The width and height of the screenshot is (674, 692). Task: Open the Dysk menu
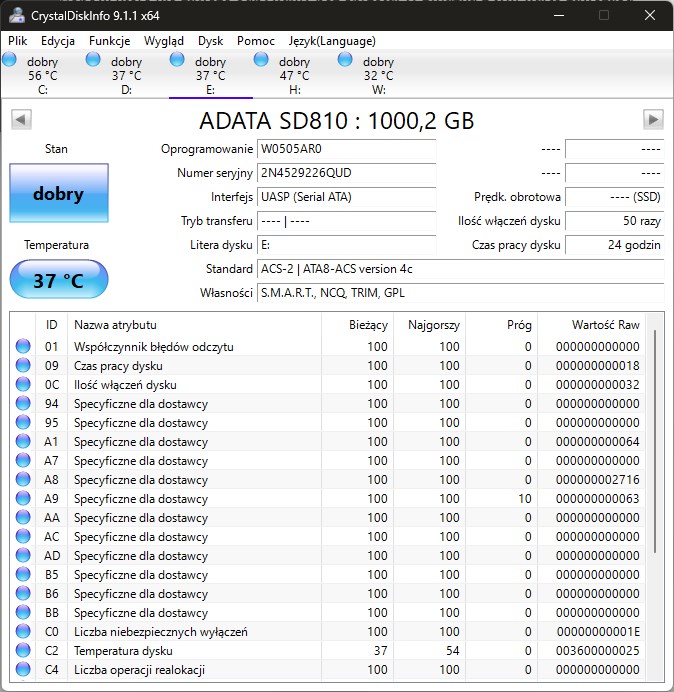(x=211, y=41)
